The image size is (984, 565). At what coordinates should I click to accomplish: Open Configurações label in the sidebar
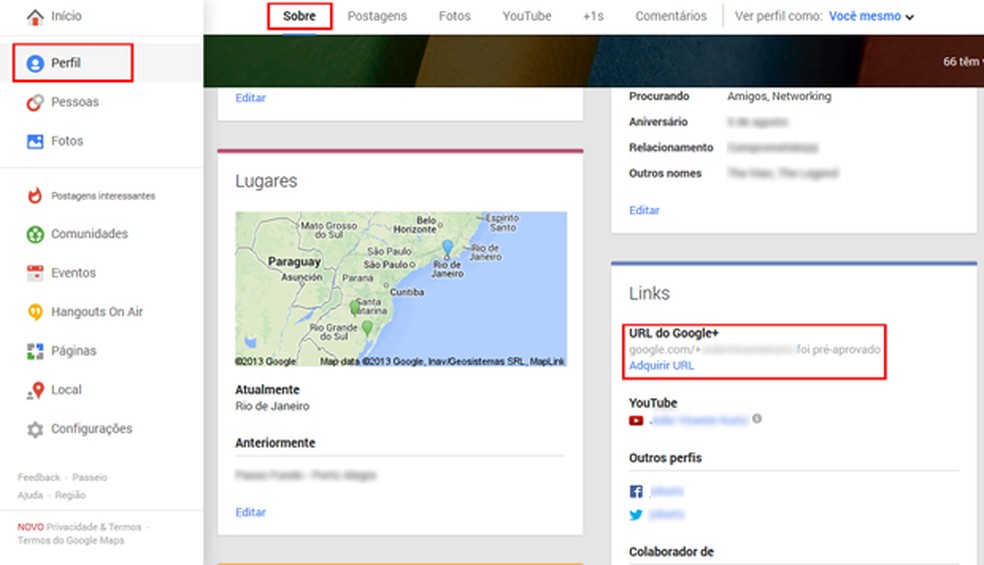[x=92, y=429]
